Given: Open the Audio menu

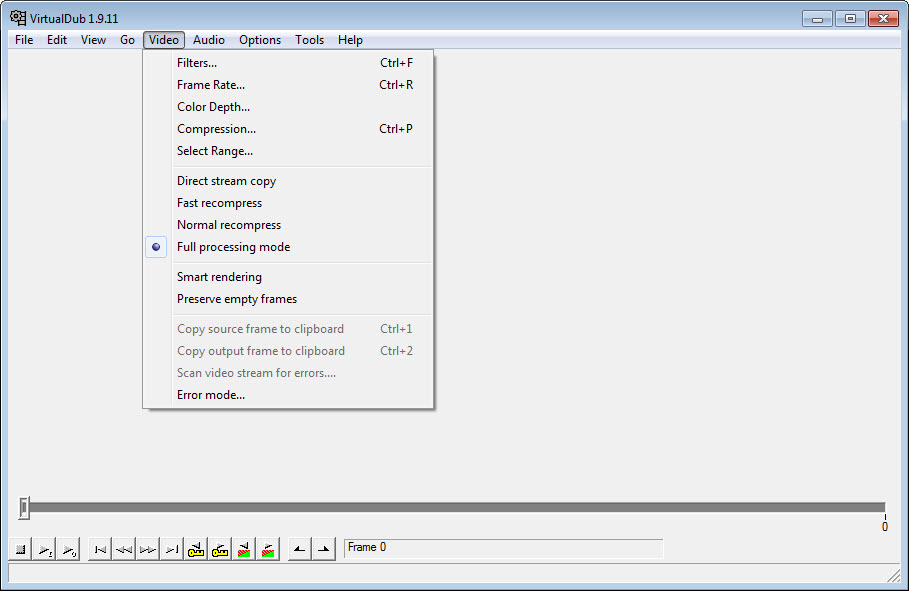Looking at the screenshot, I should 209,40.
